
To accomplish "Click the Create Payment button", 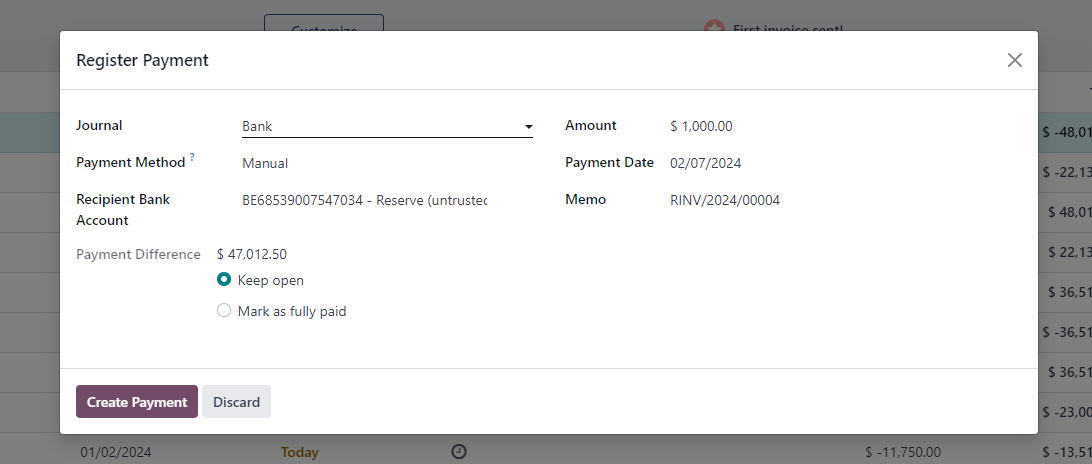I will click(x=136, y=402).
